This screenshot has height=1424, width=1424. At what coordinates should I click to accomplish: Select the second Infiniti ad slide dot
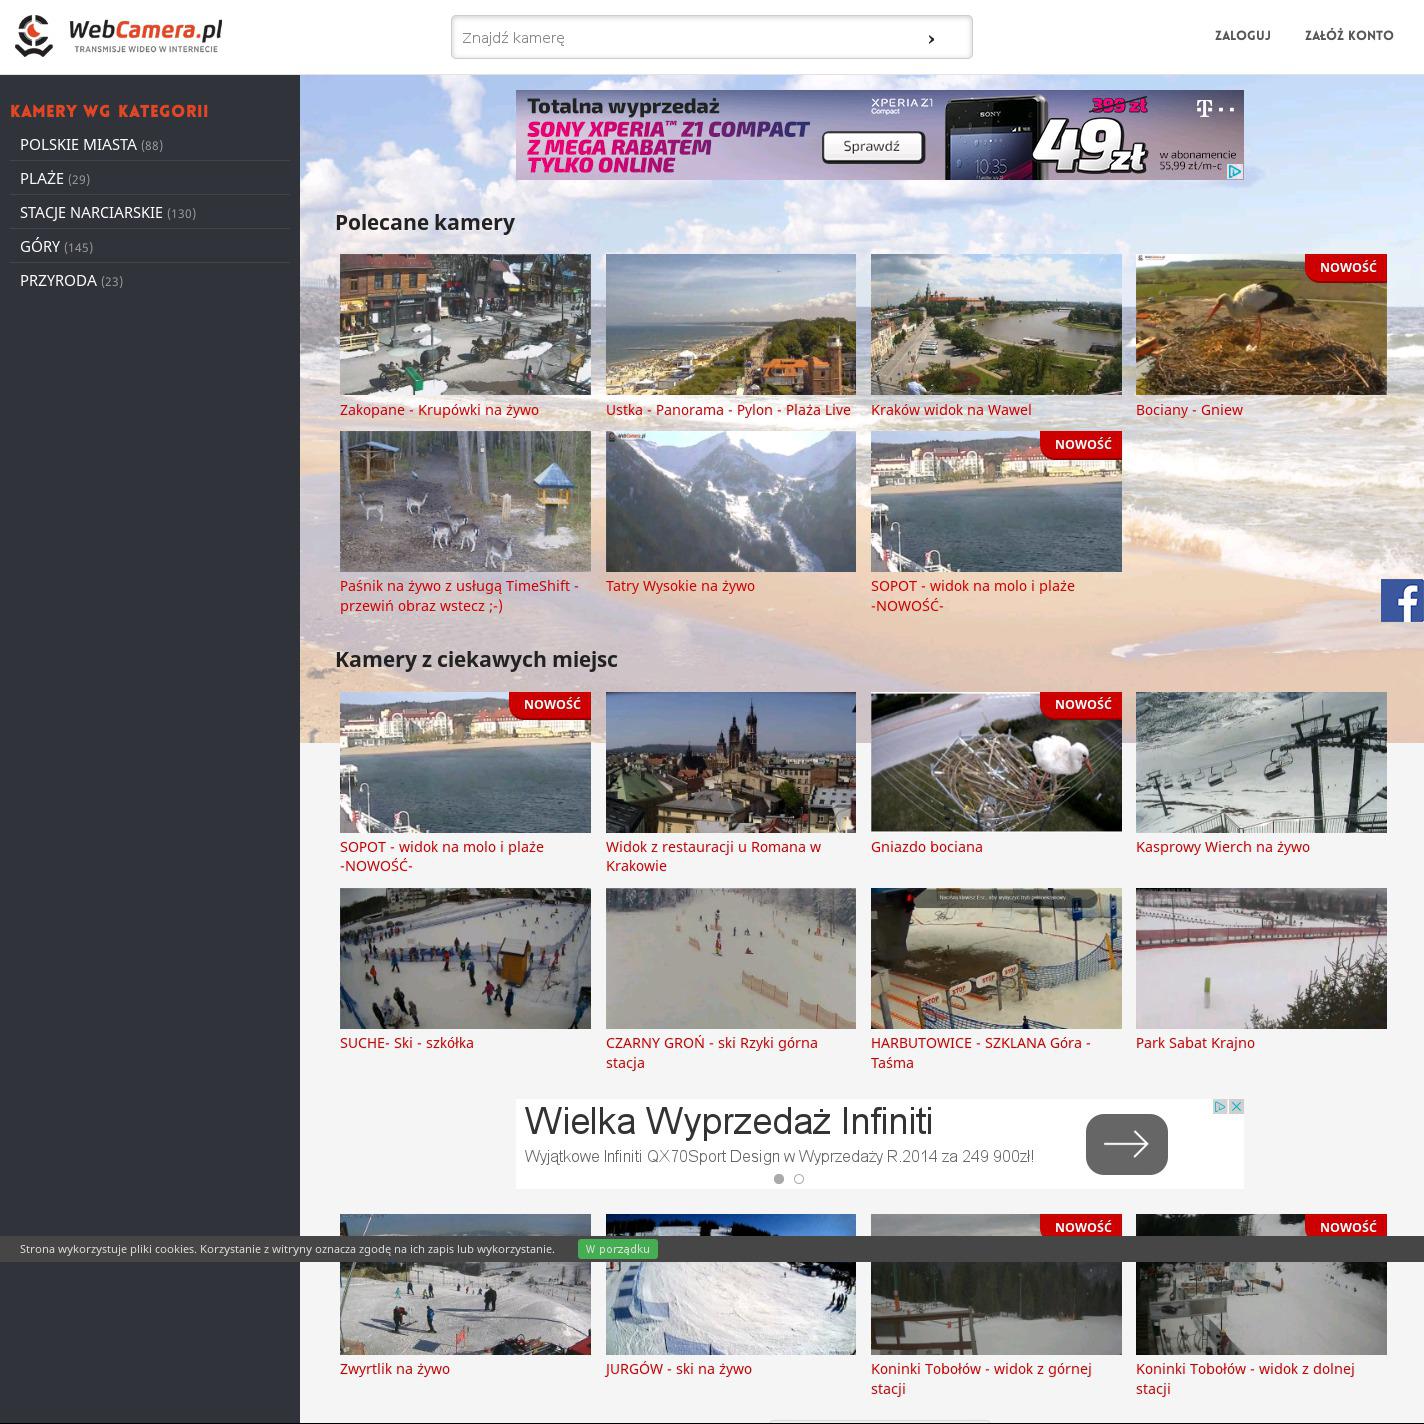pyautogui.click(x=799, y=1179)
